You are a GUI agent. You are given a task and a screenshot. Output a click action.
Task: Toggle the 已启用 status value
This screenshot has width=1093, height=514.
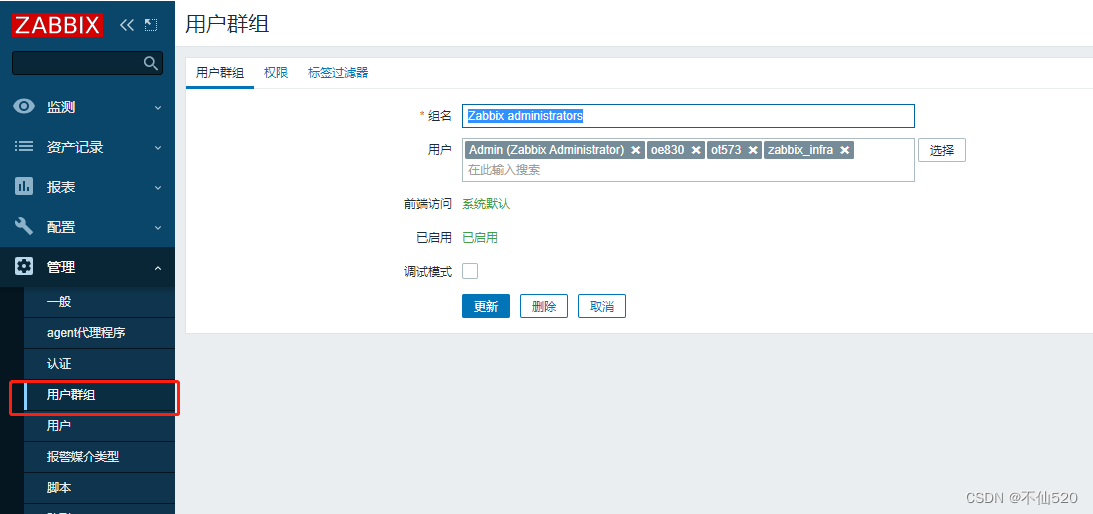point(480,237)
